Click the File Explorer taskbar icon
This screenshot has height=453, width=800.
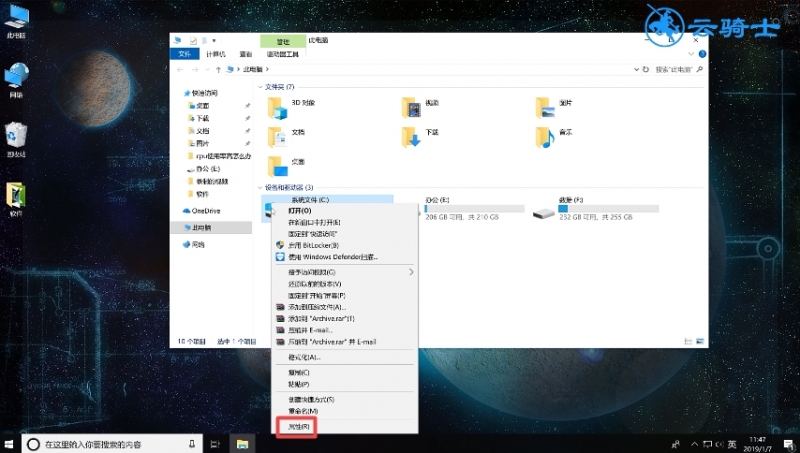point(242,444)
